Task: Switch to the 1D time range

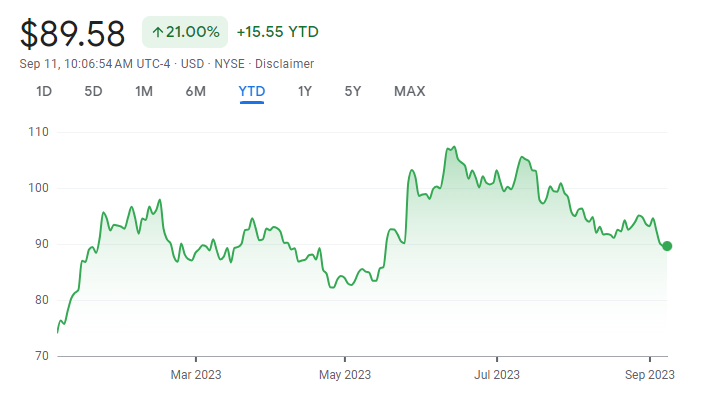Action: [x=44, y=91]
